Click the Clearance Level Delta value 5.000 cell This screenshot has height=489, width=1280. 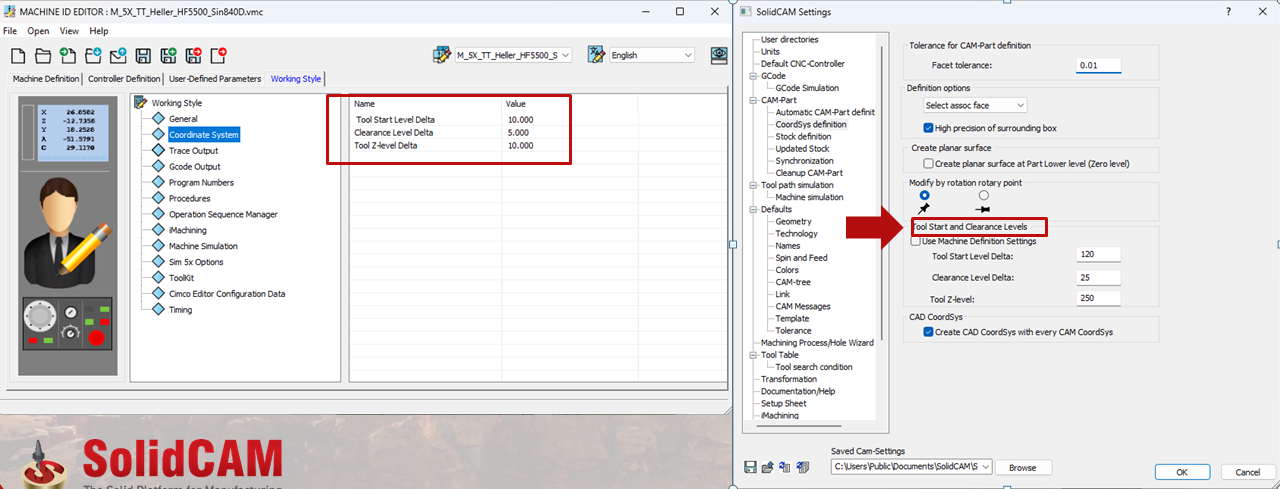[518, 133]
